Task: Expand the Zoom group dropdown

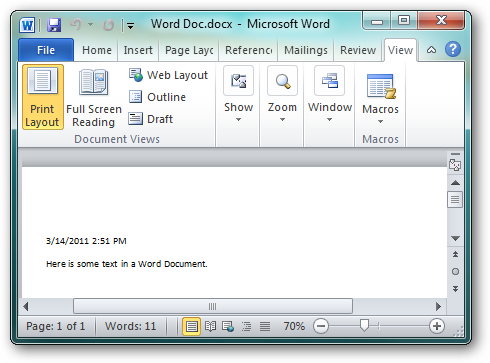Action: coord(282,94)
